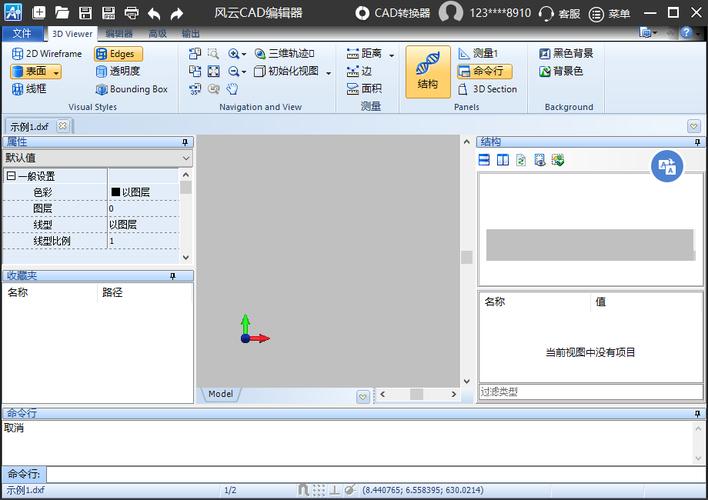This screenshot has height=500, width=708.
Task: Open the 距离 measure dropdown arrow
Action: [391, 55]
